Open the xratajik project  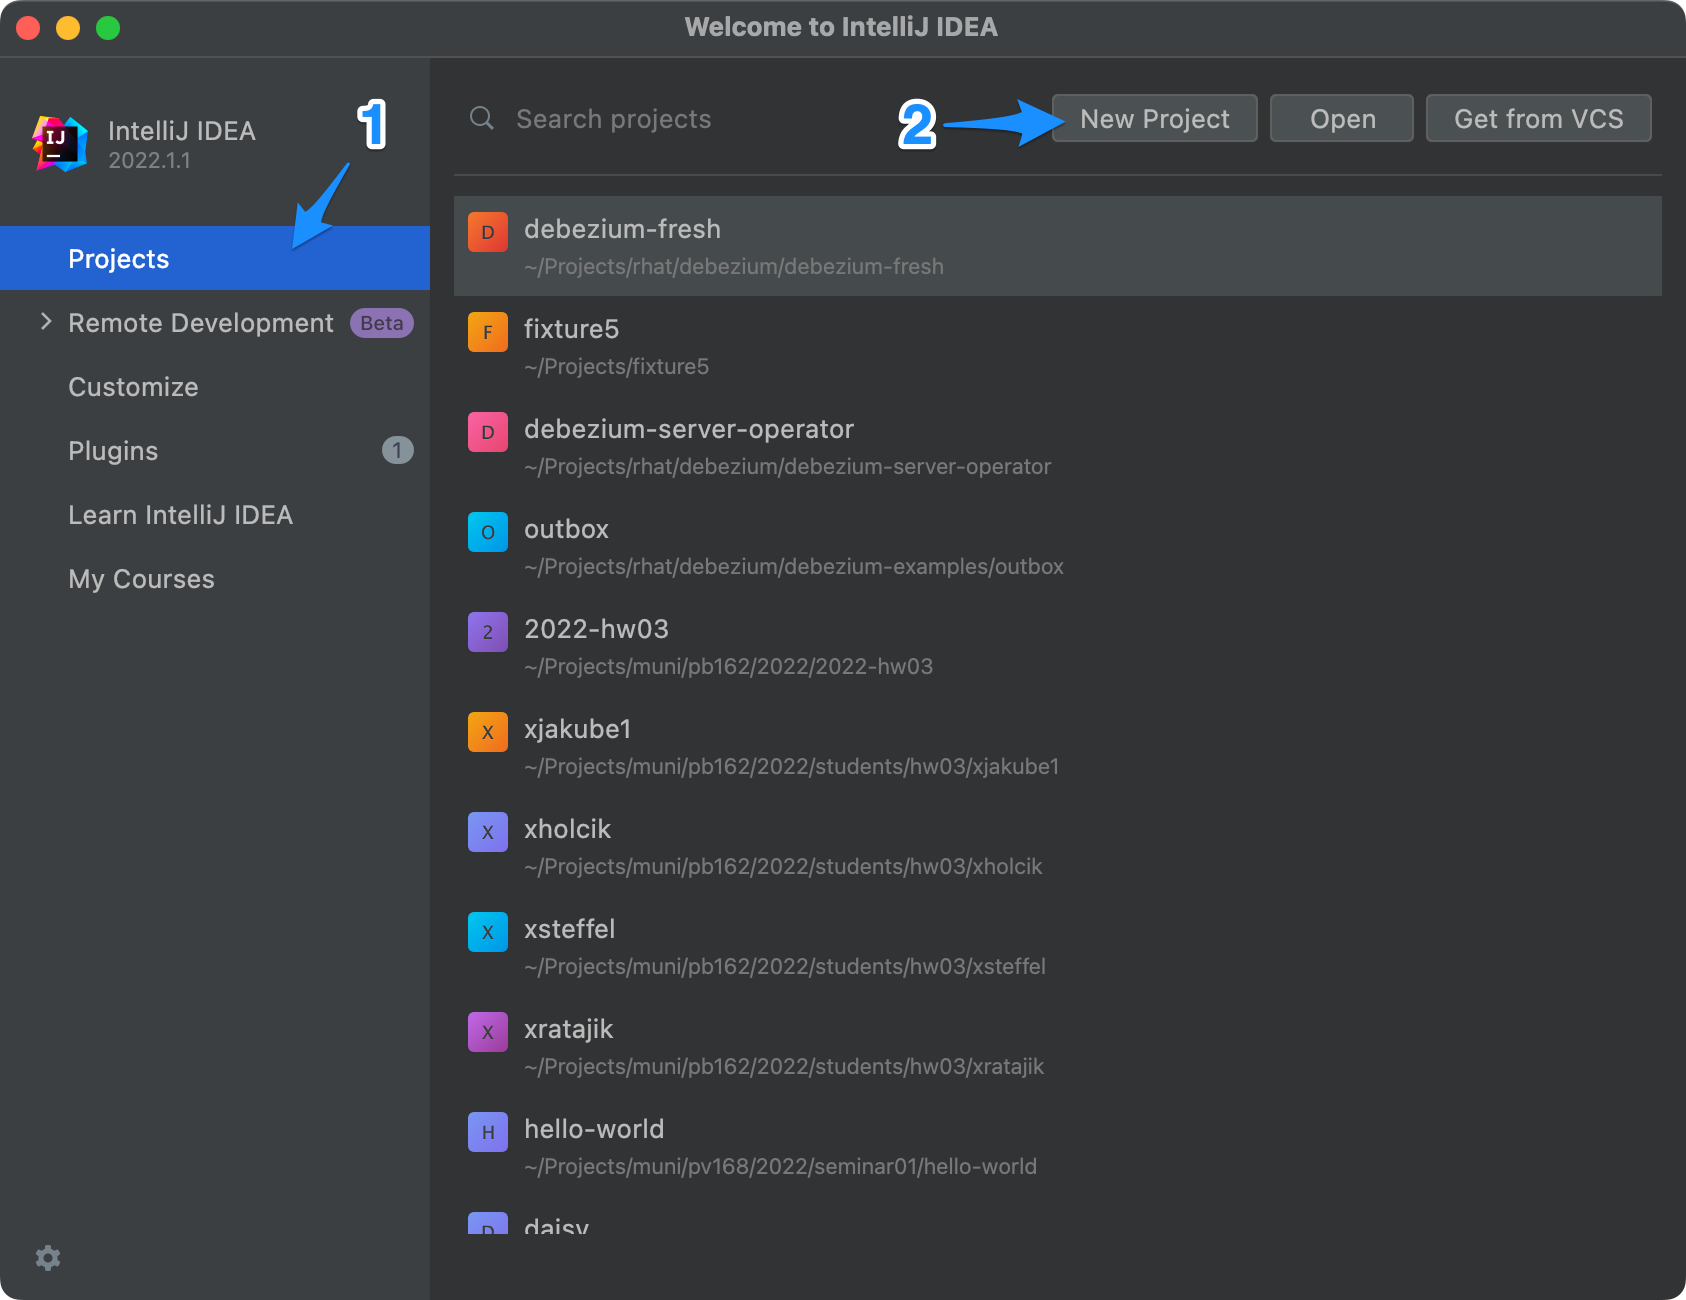point(1058,1046)
